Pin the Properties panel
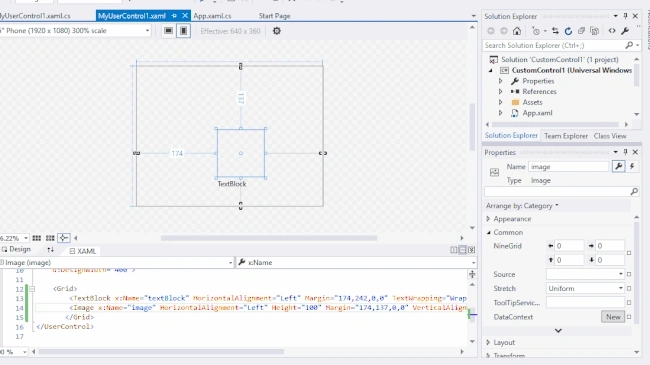Screen dimensions: 650x365 [625, 152]
